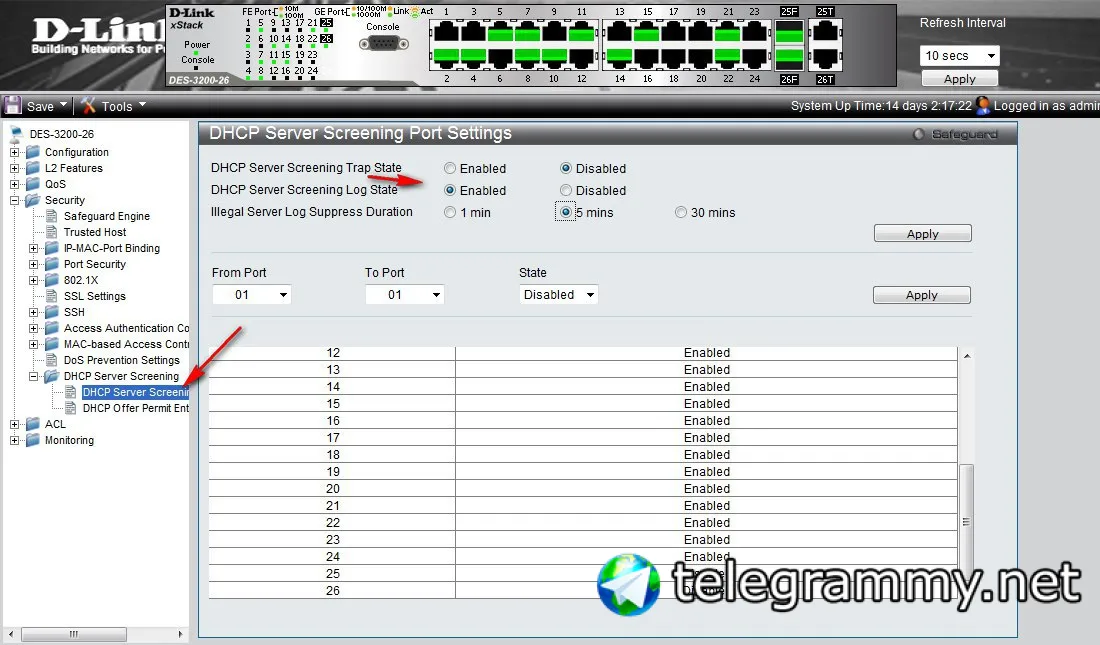Open the Trusted Host page

coord(95,232)
